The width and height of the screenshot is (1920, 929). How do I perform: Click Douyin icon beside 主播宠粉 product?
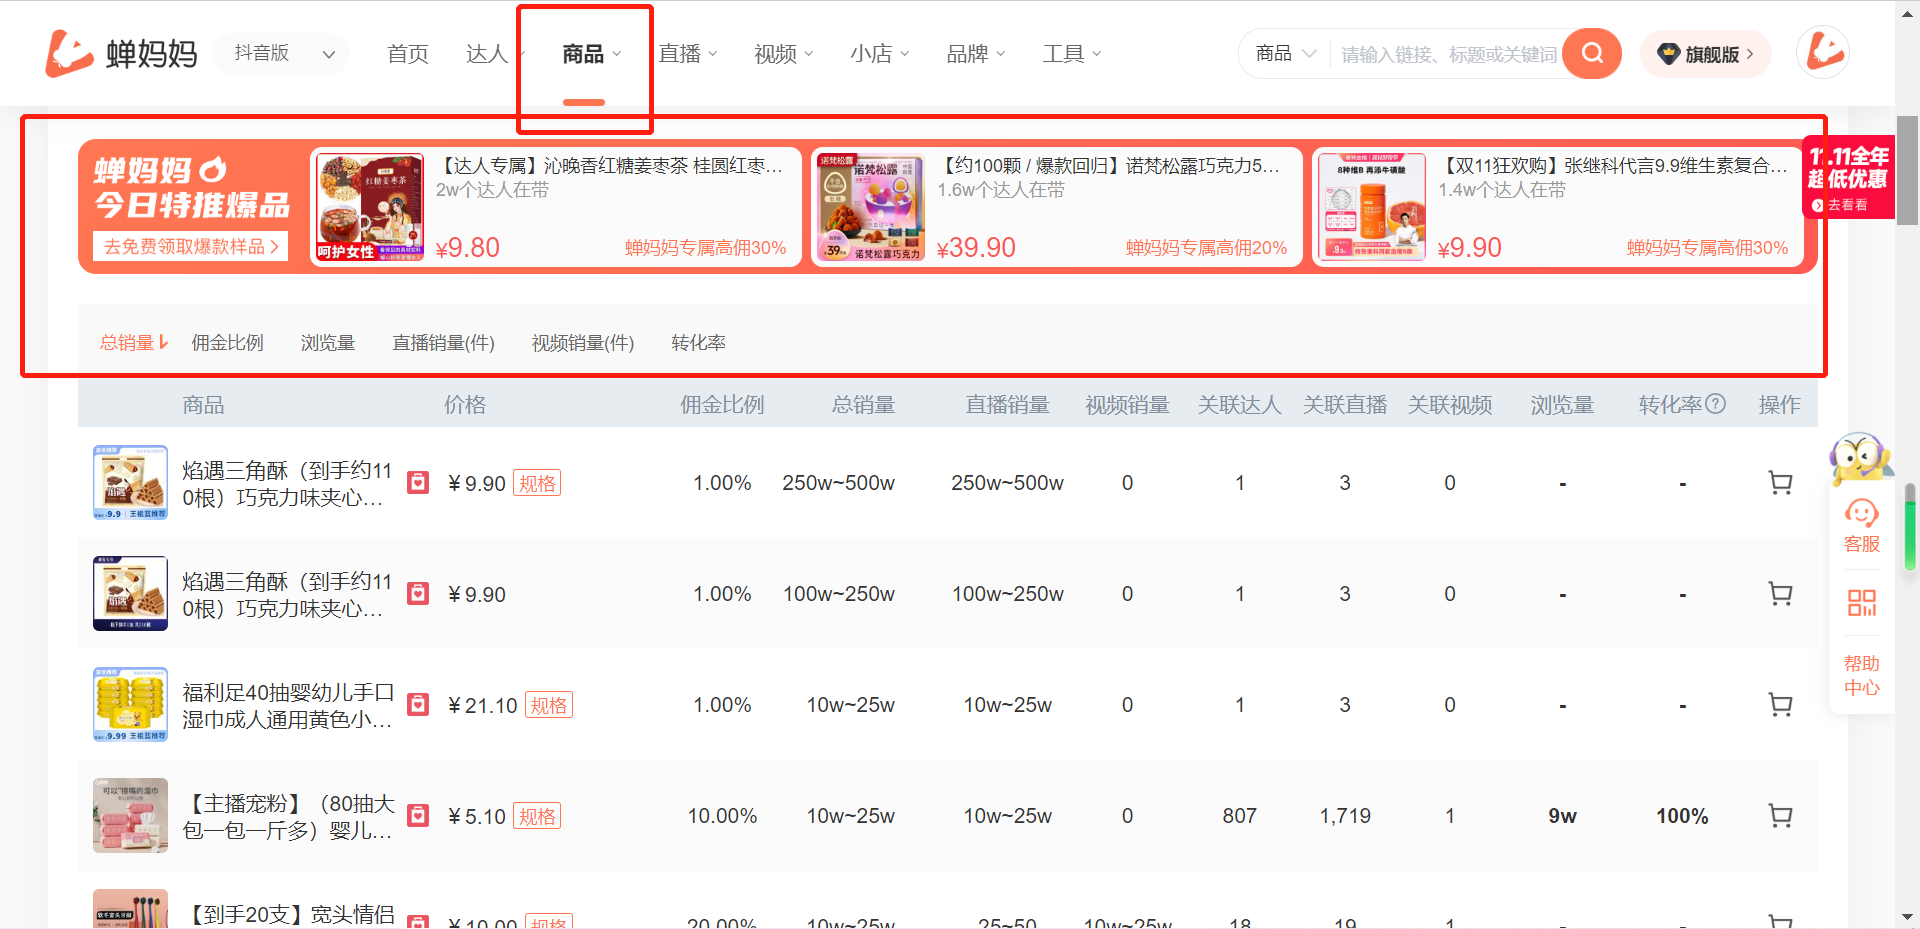click(418, 816)
